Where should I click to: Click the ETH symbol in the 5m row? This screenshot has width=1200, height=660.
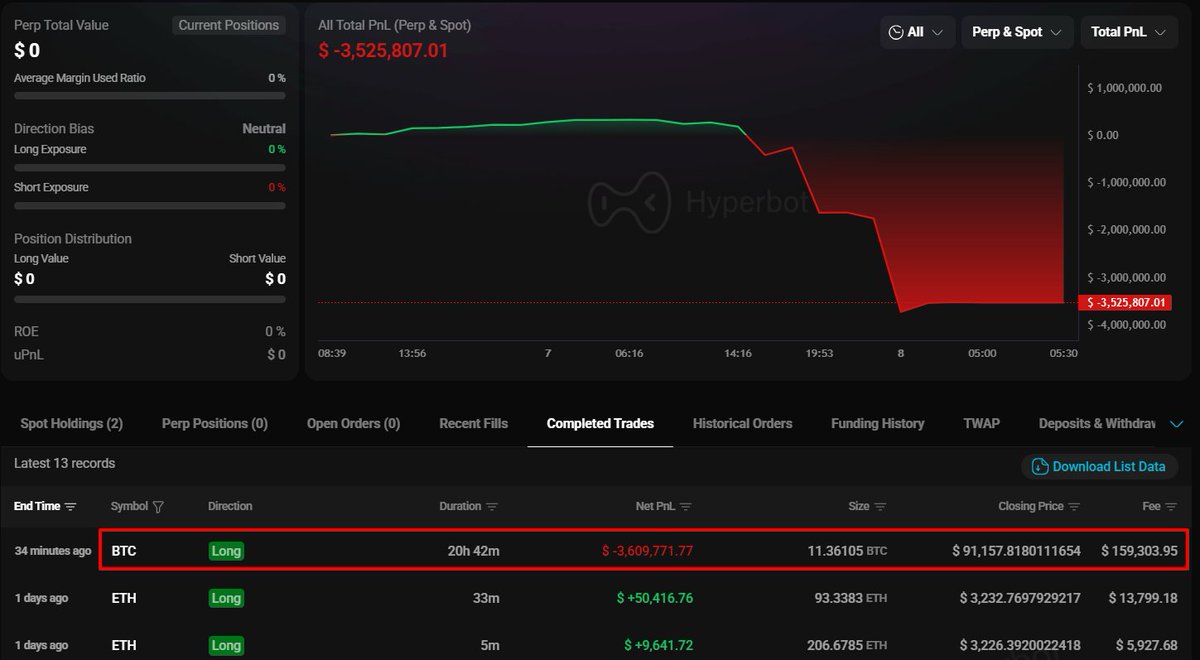(124, 645)
